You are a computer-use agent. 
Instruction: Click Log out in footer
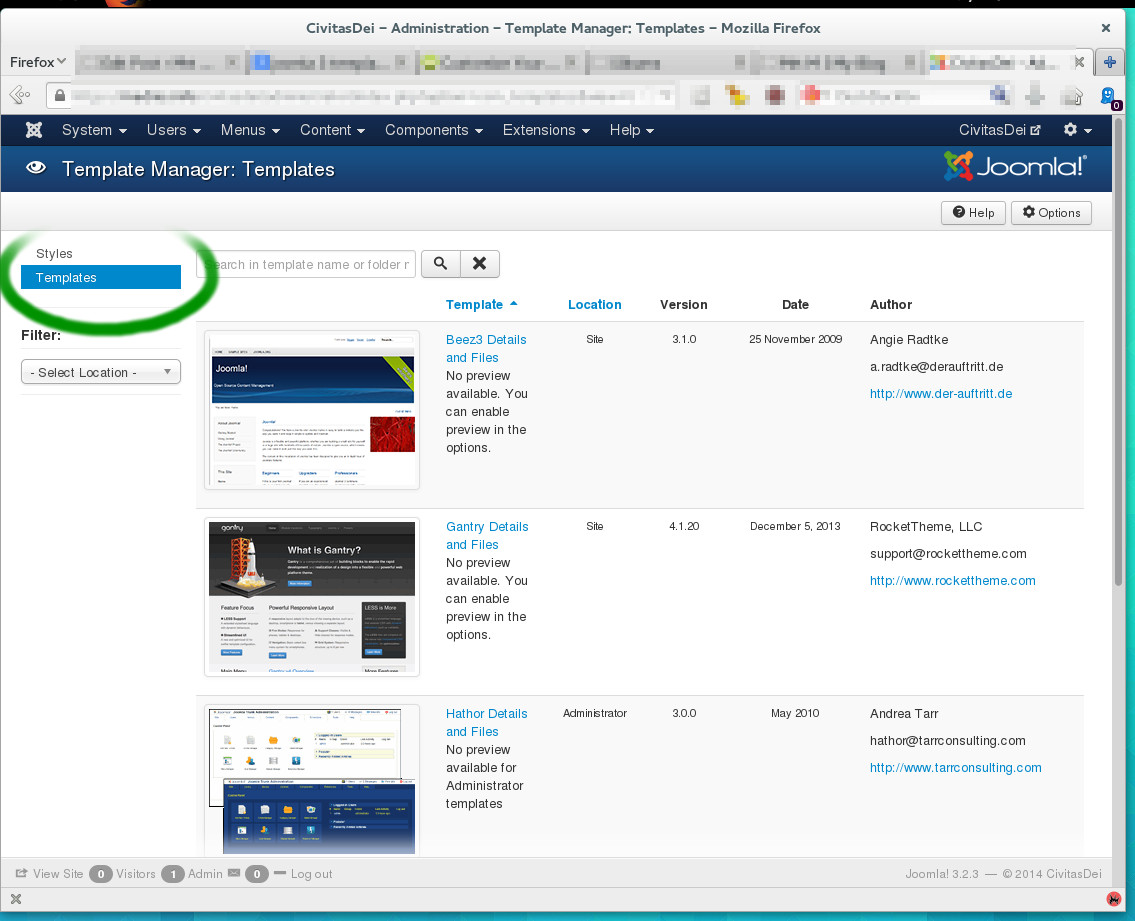303,874
